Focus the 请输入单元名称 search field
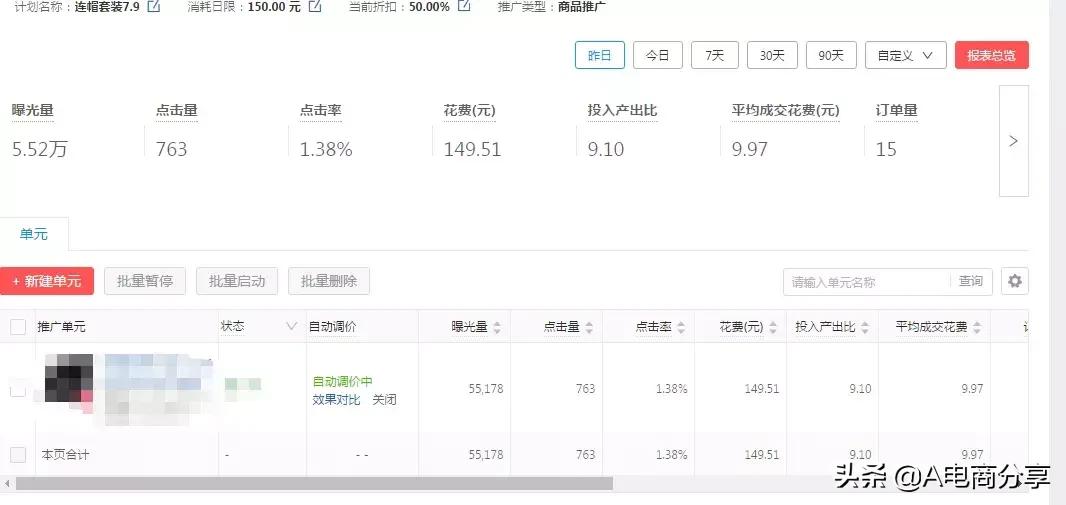Viewport: 1066px width, 505px height. click(867, 282)
